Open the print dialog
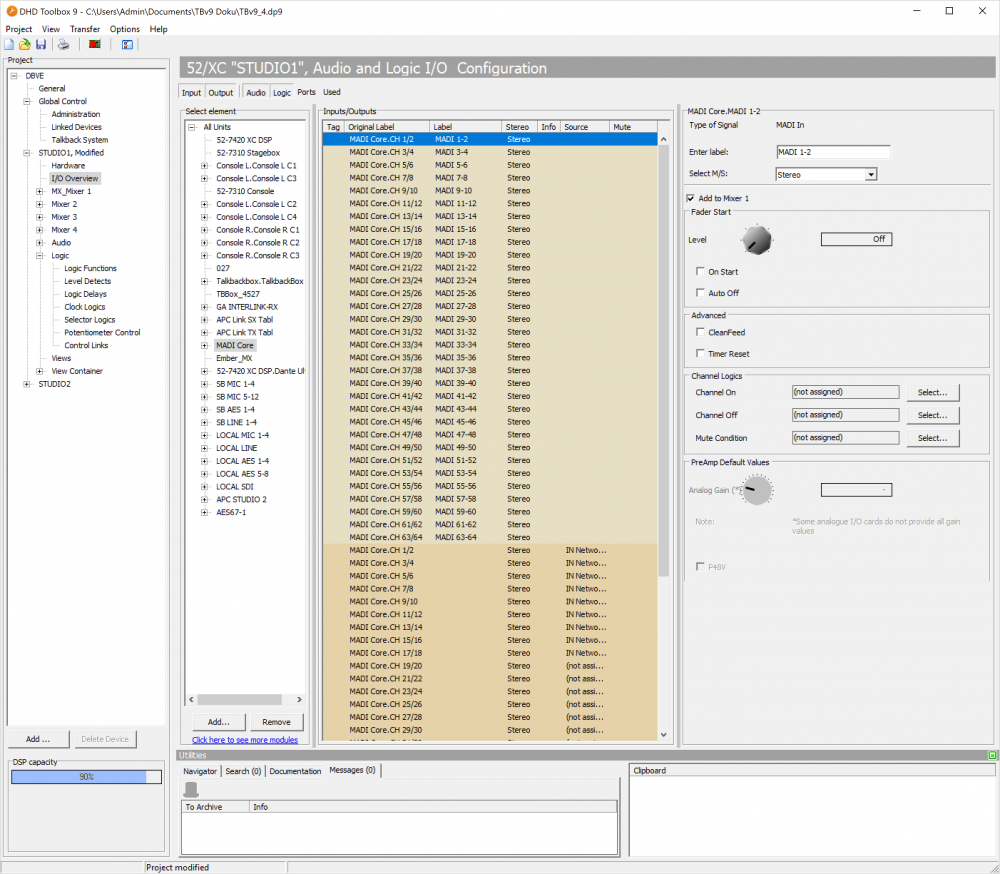Viewport: 1000px width, 874px height. tap(63, 44)
